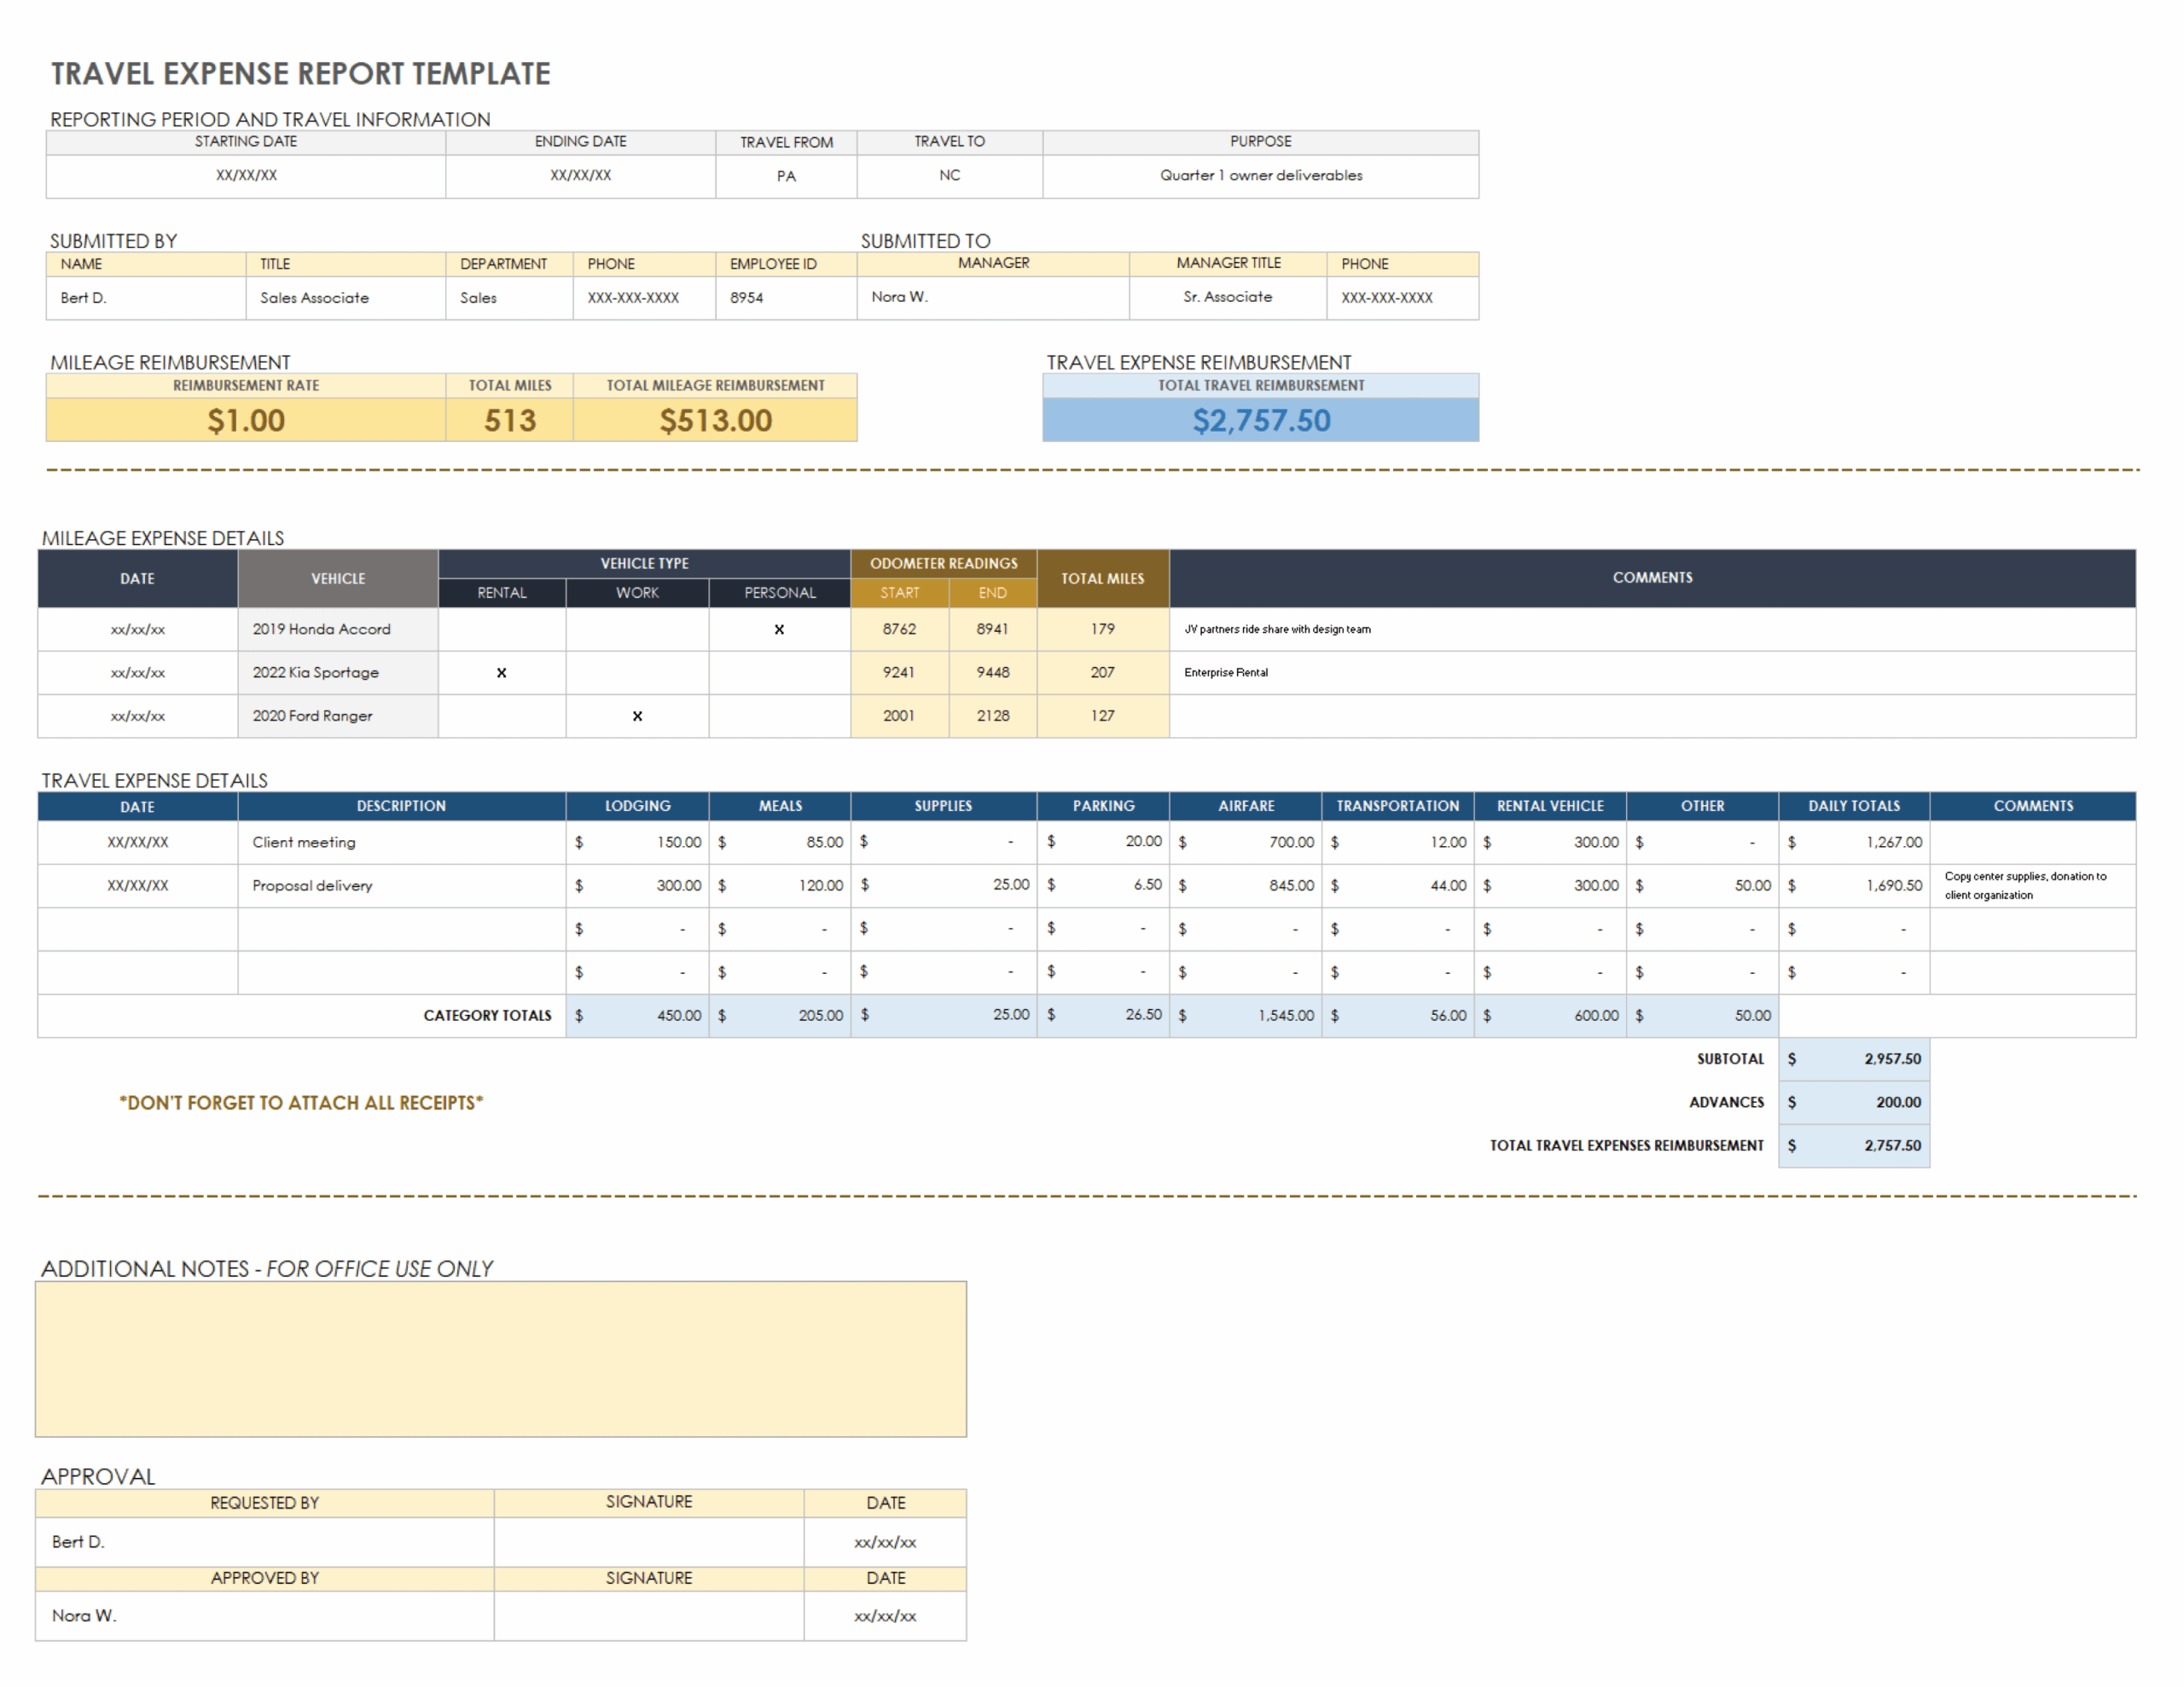Screen dimensions: 2184x1687
Task: Click the Approved By signature field for Nora W.
Action: tap(648, 1615)
